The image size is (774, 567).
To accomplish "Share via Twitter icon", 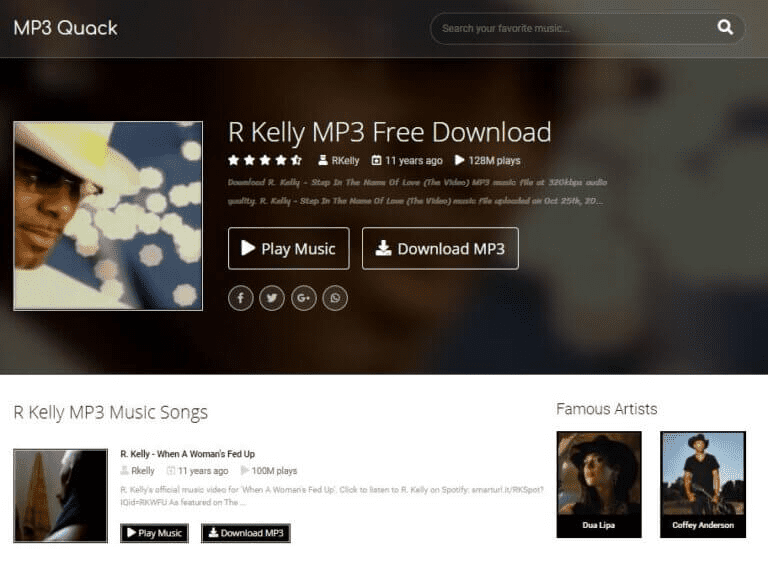I will tap(272, 298).
